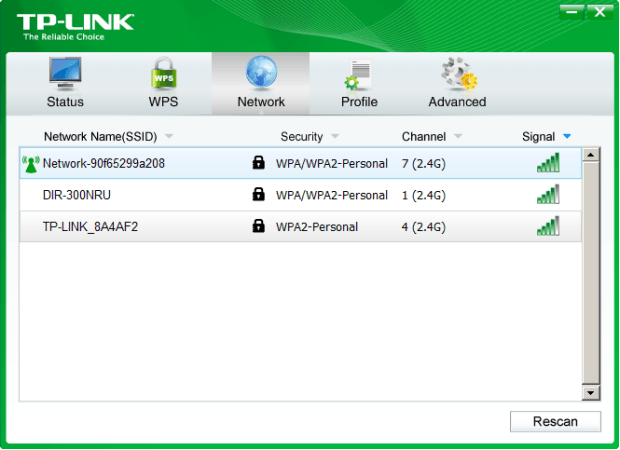The width and height of the screenshot is (620, 450).
Task: Click the connected antenna icon beside Network-90f65299a208
Action: pos(31,164)
